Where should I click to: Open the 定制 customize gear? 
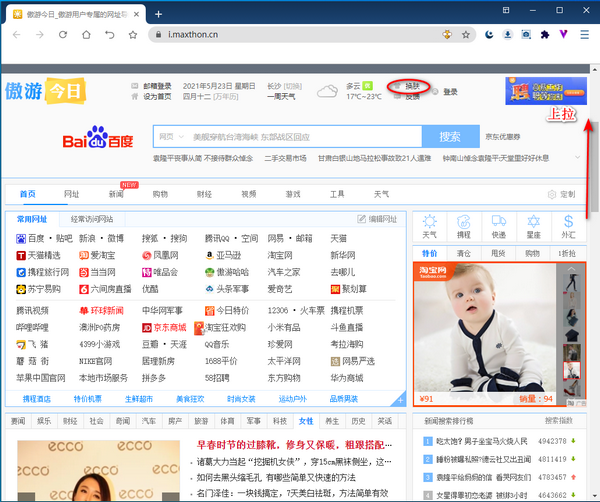(x=562, y=194)
